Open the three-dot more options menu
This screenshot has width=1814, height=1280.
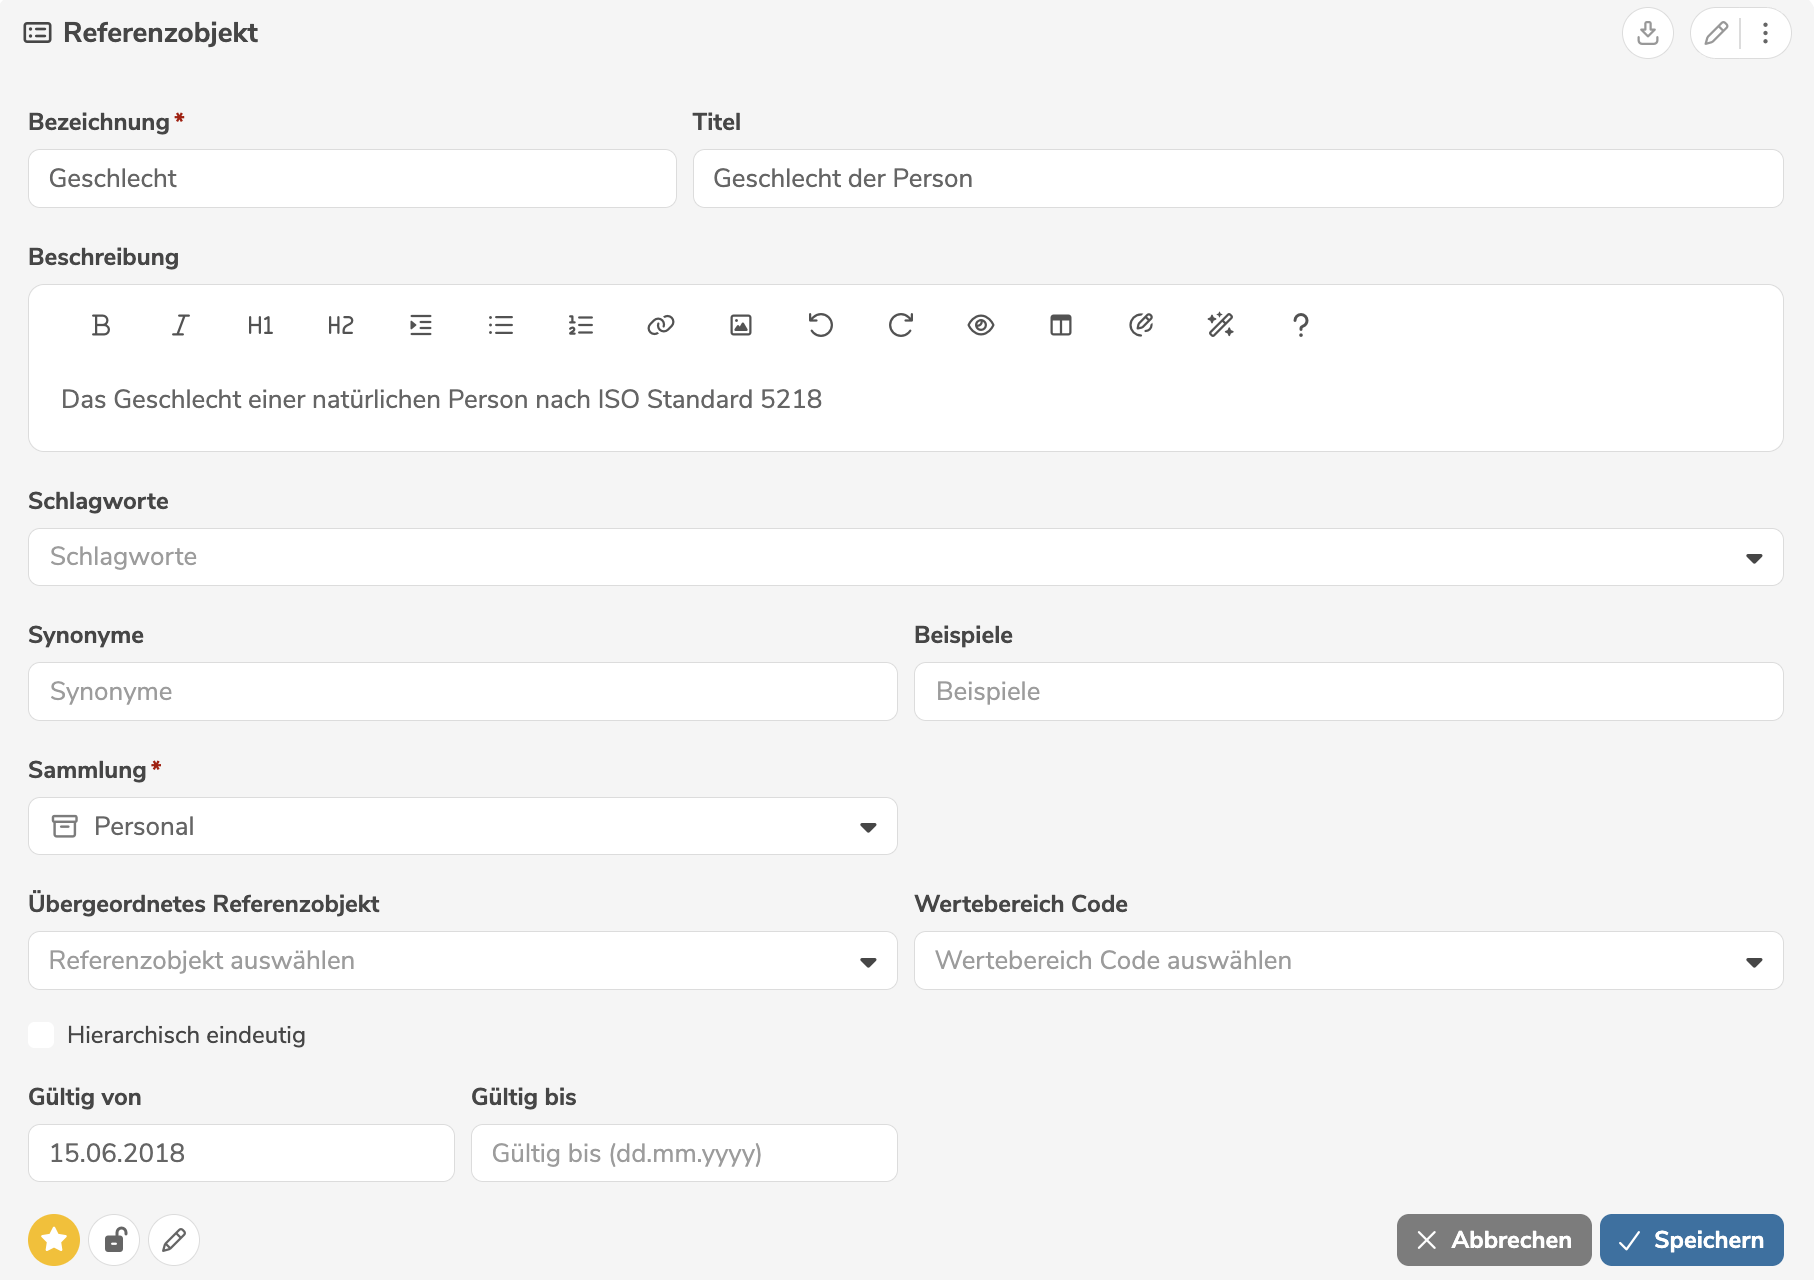click(x=1765, y=33)
